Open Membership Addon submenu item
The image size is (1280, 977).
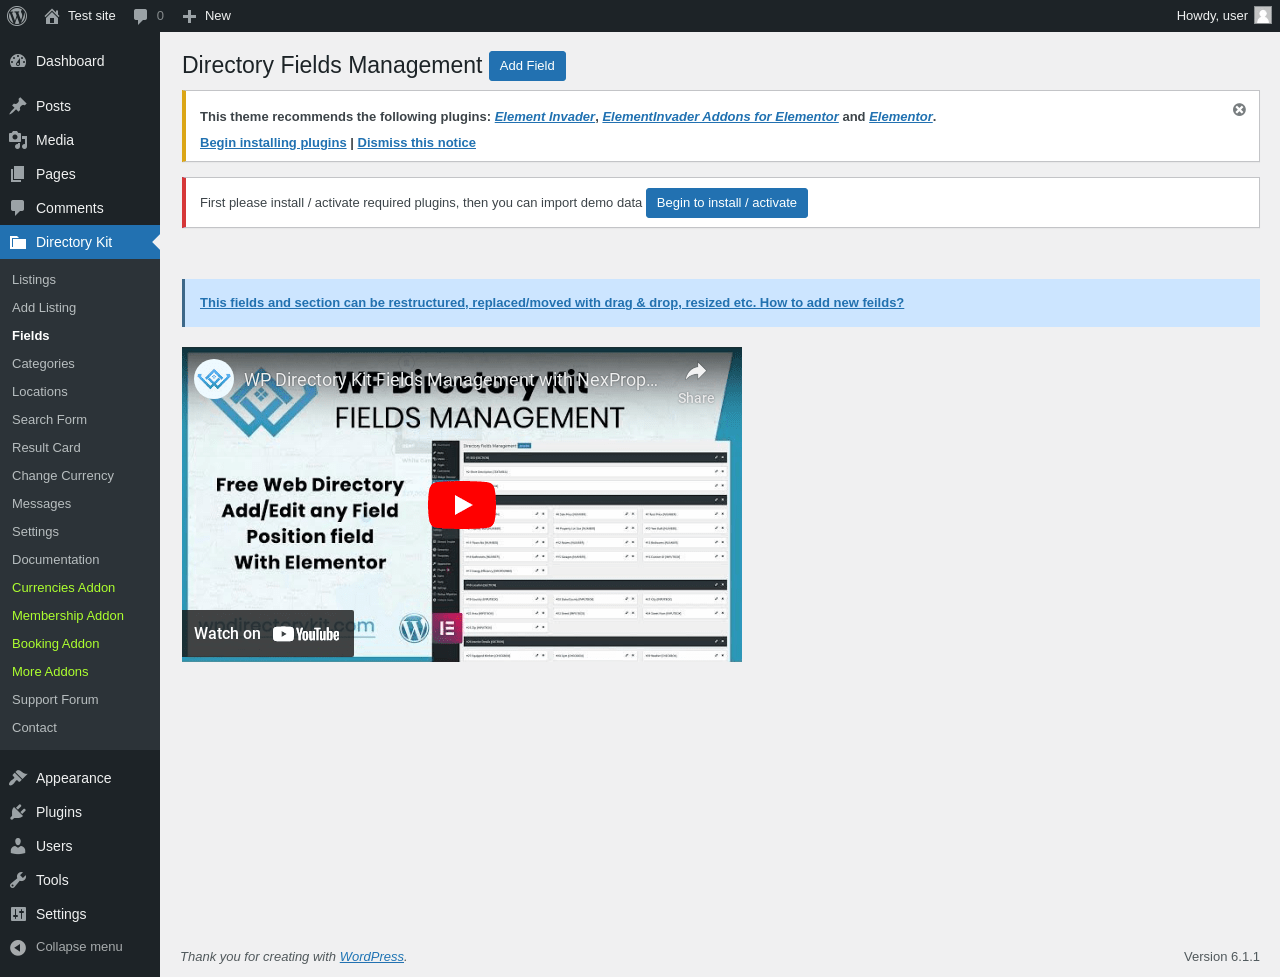pyautogui.click(x=68, y=616)
